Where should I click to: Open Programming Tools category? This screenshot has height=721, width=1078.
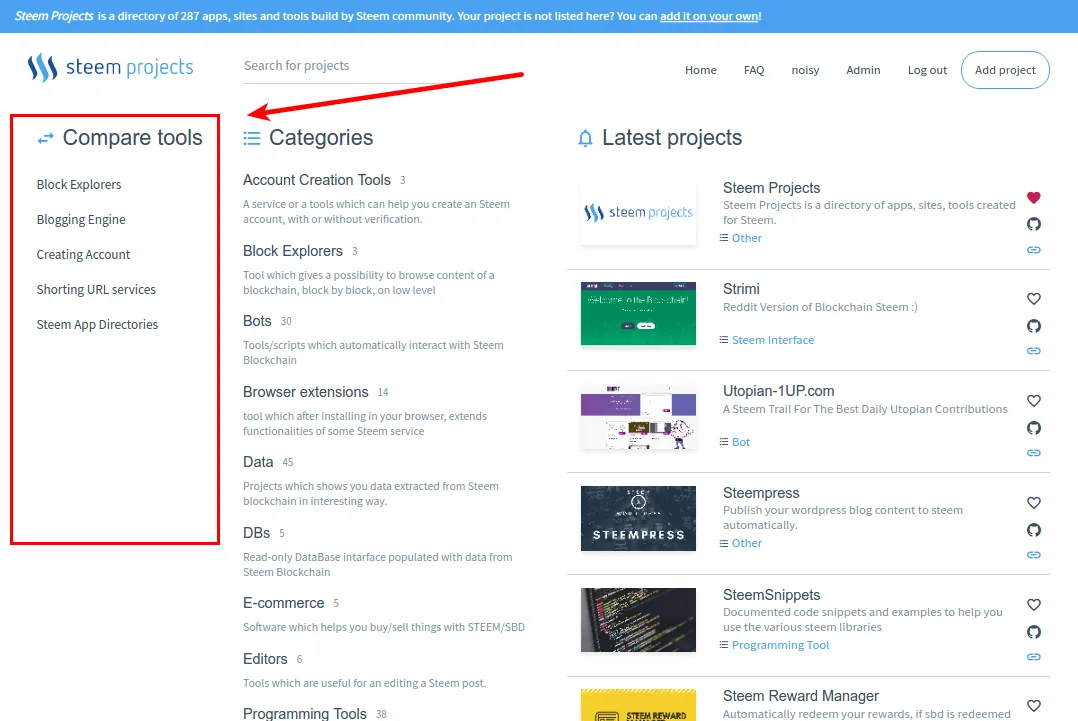coord(305,713)
